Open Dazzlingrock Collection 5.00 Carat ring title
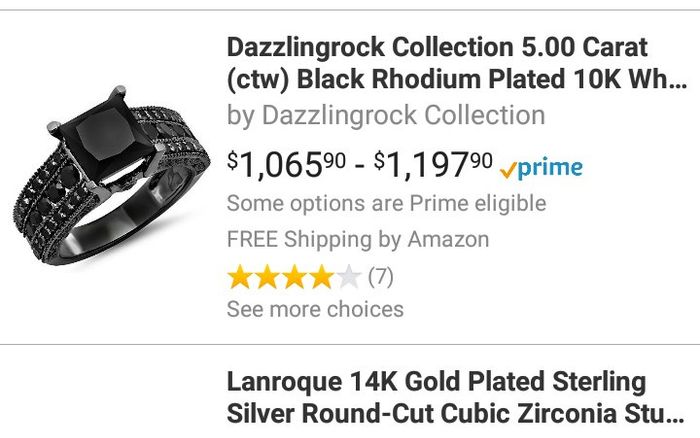The image size is (700, 438). (437, 47)
